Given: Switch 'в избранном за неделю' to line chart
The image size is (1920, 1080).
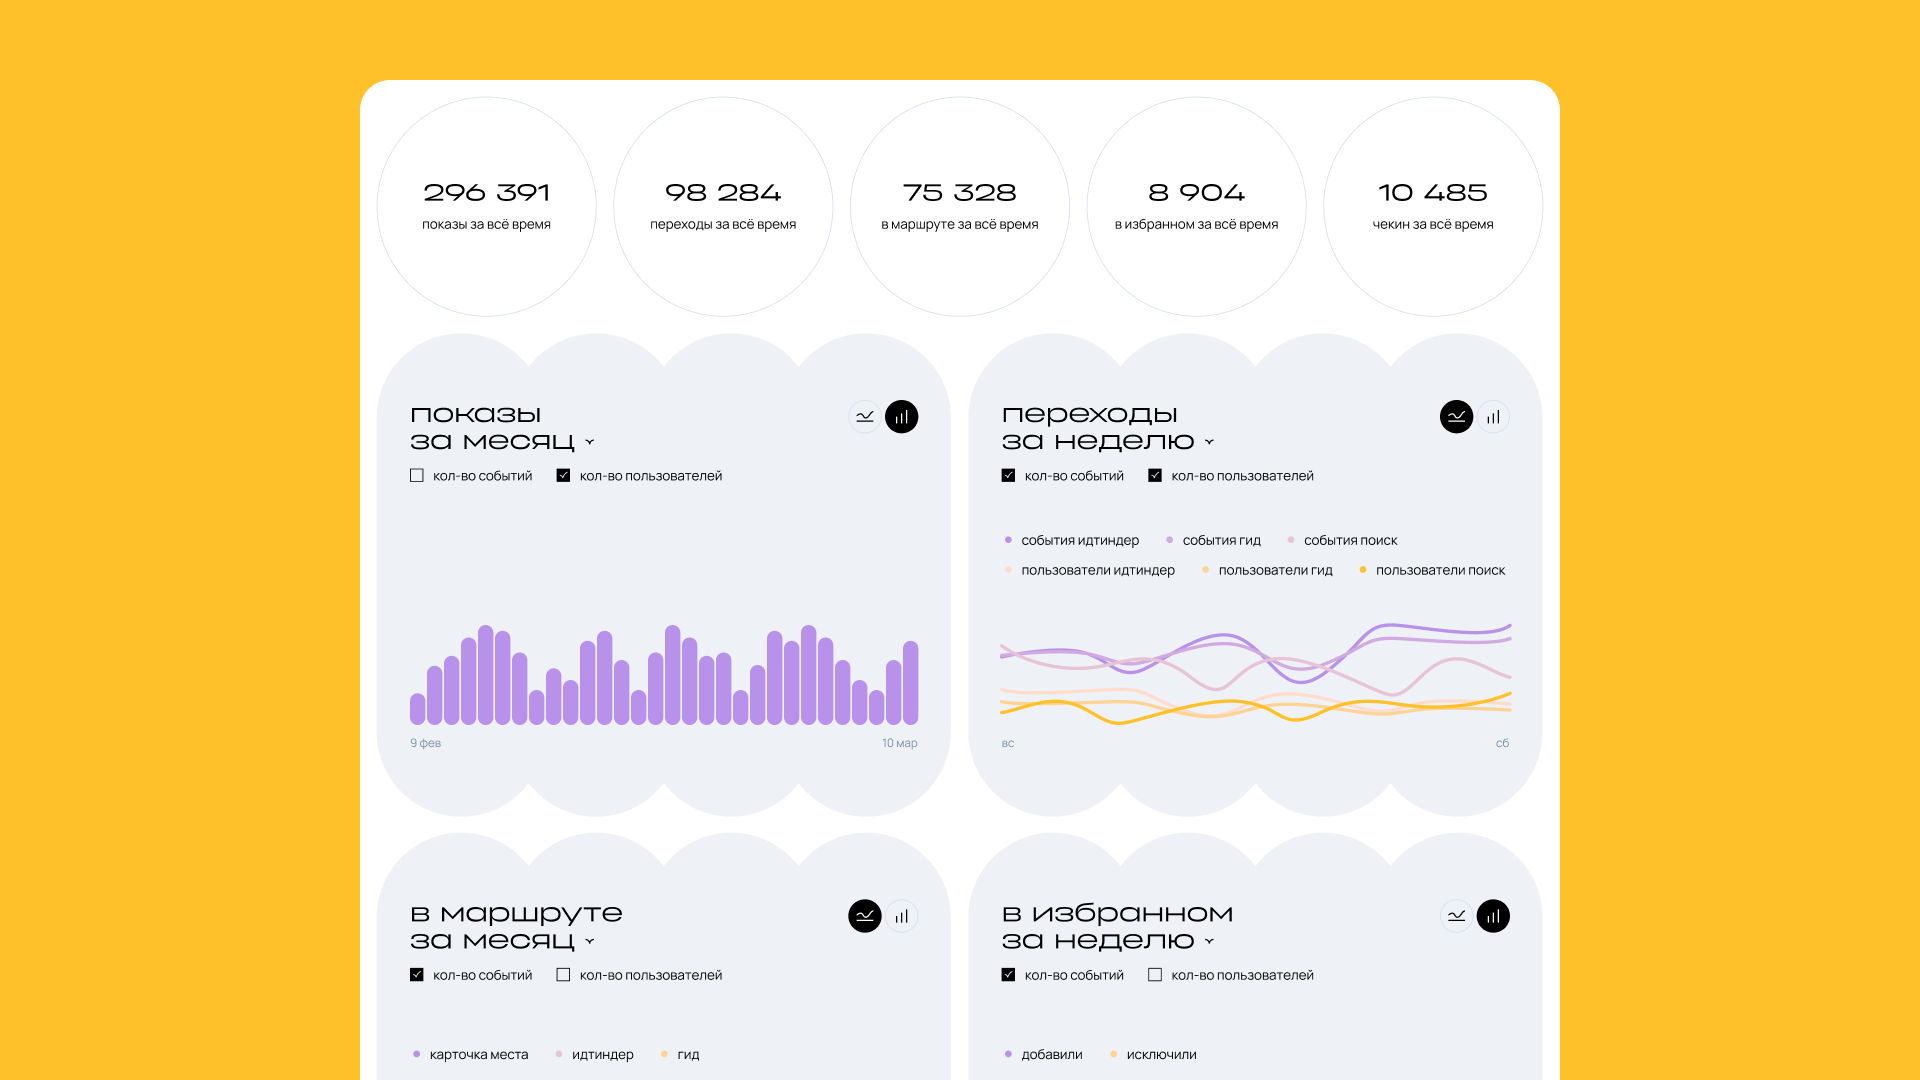Looking at the screenshot, I should (1456, 916).
